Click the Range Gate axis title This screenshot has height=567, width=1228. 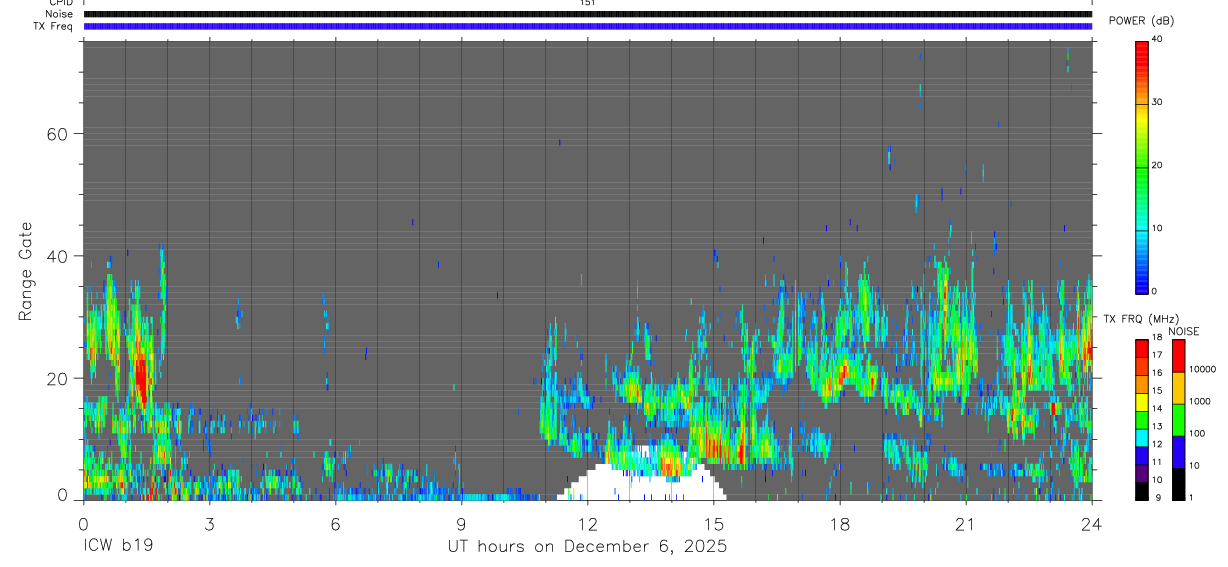[x=26, y=271]
